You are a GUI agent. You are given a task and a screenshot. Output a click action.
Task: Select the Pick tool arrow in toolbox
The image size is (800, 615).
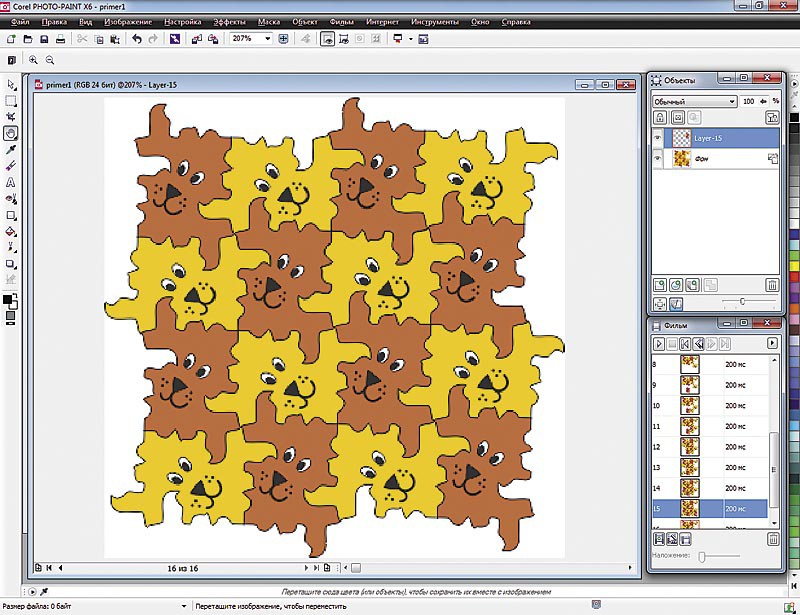click(11, 85)
